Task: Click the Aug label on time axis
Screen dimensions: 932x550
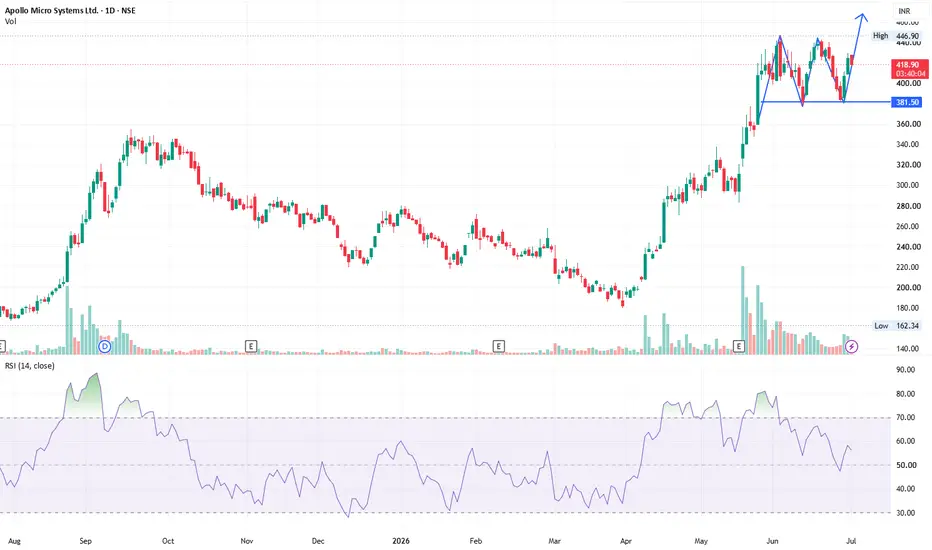Action: coord(14,541)
